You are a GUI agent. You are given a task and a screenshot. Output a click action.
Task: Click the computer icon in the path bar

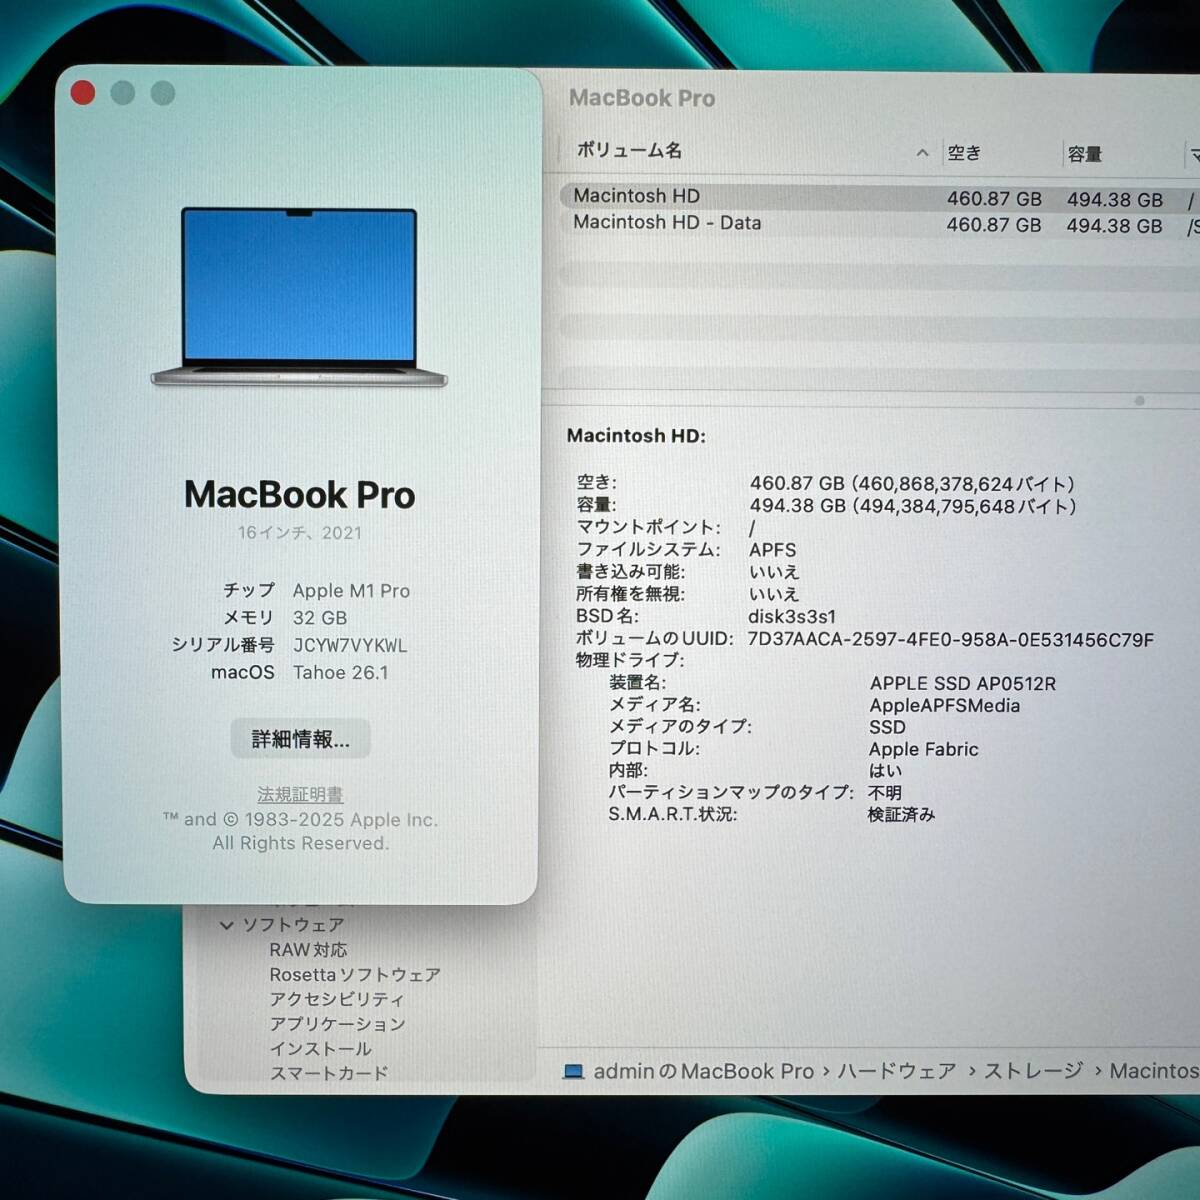573,1072
